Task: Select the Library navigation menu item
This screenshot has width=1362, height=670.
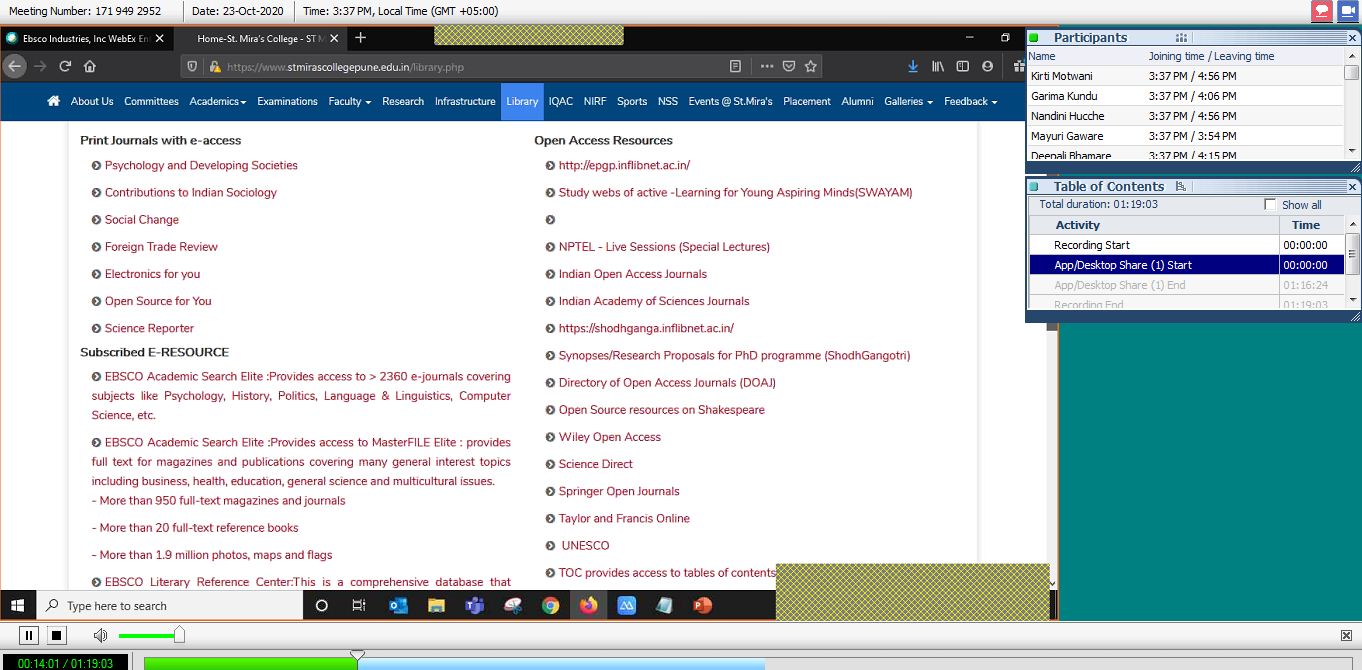Action: (x=521, y=101)
